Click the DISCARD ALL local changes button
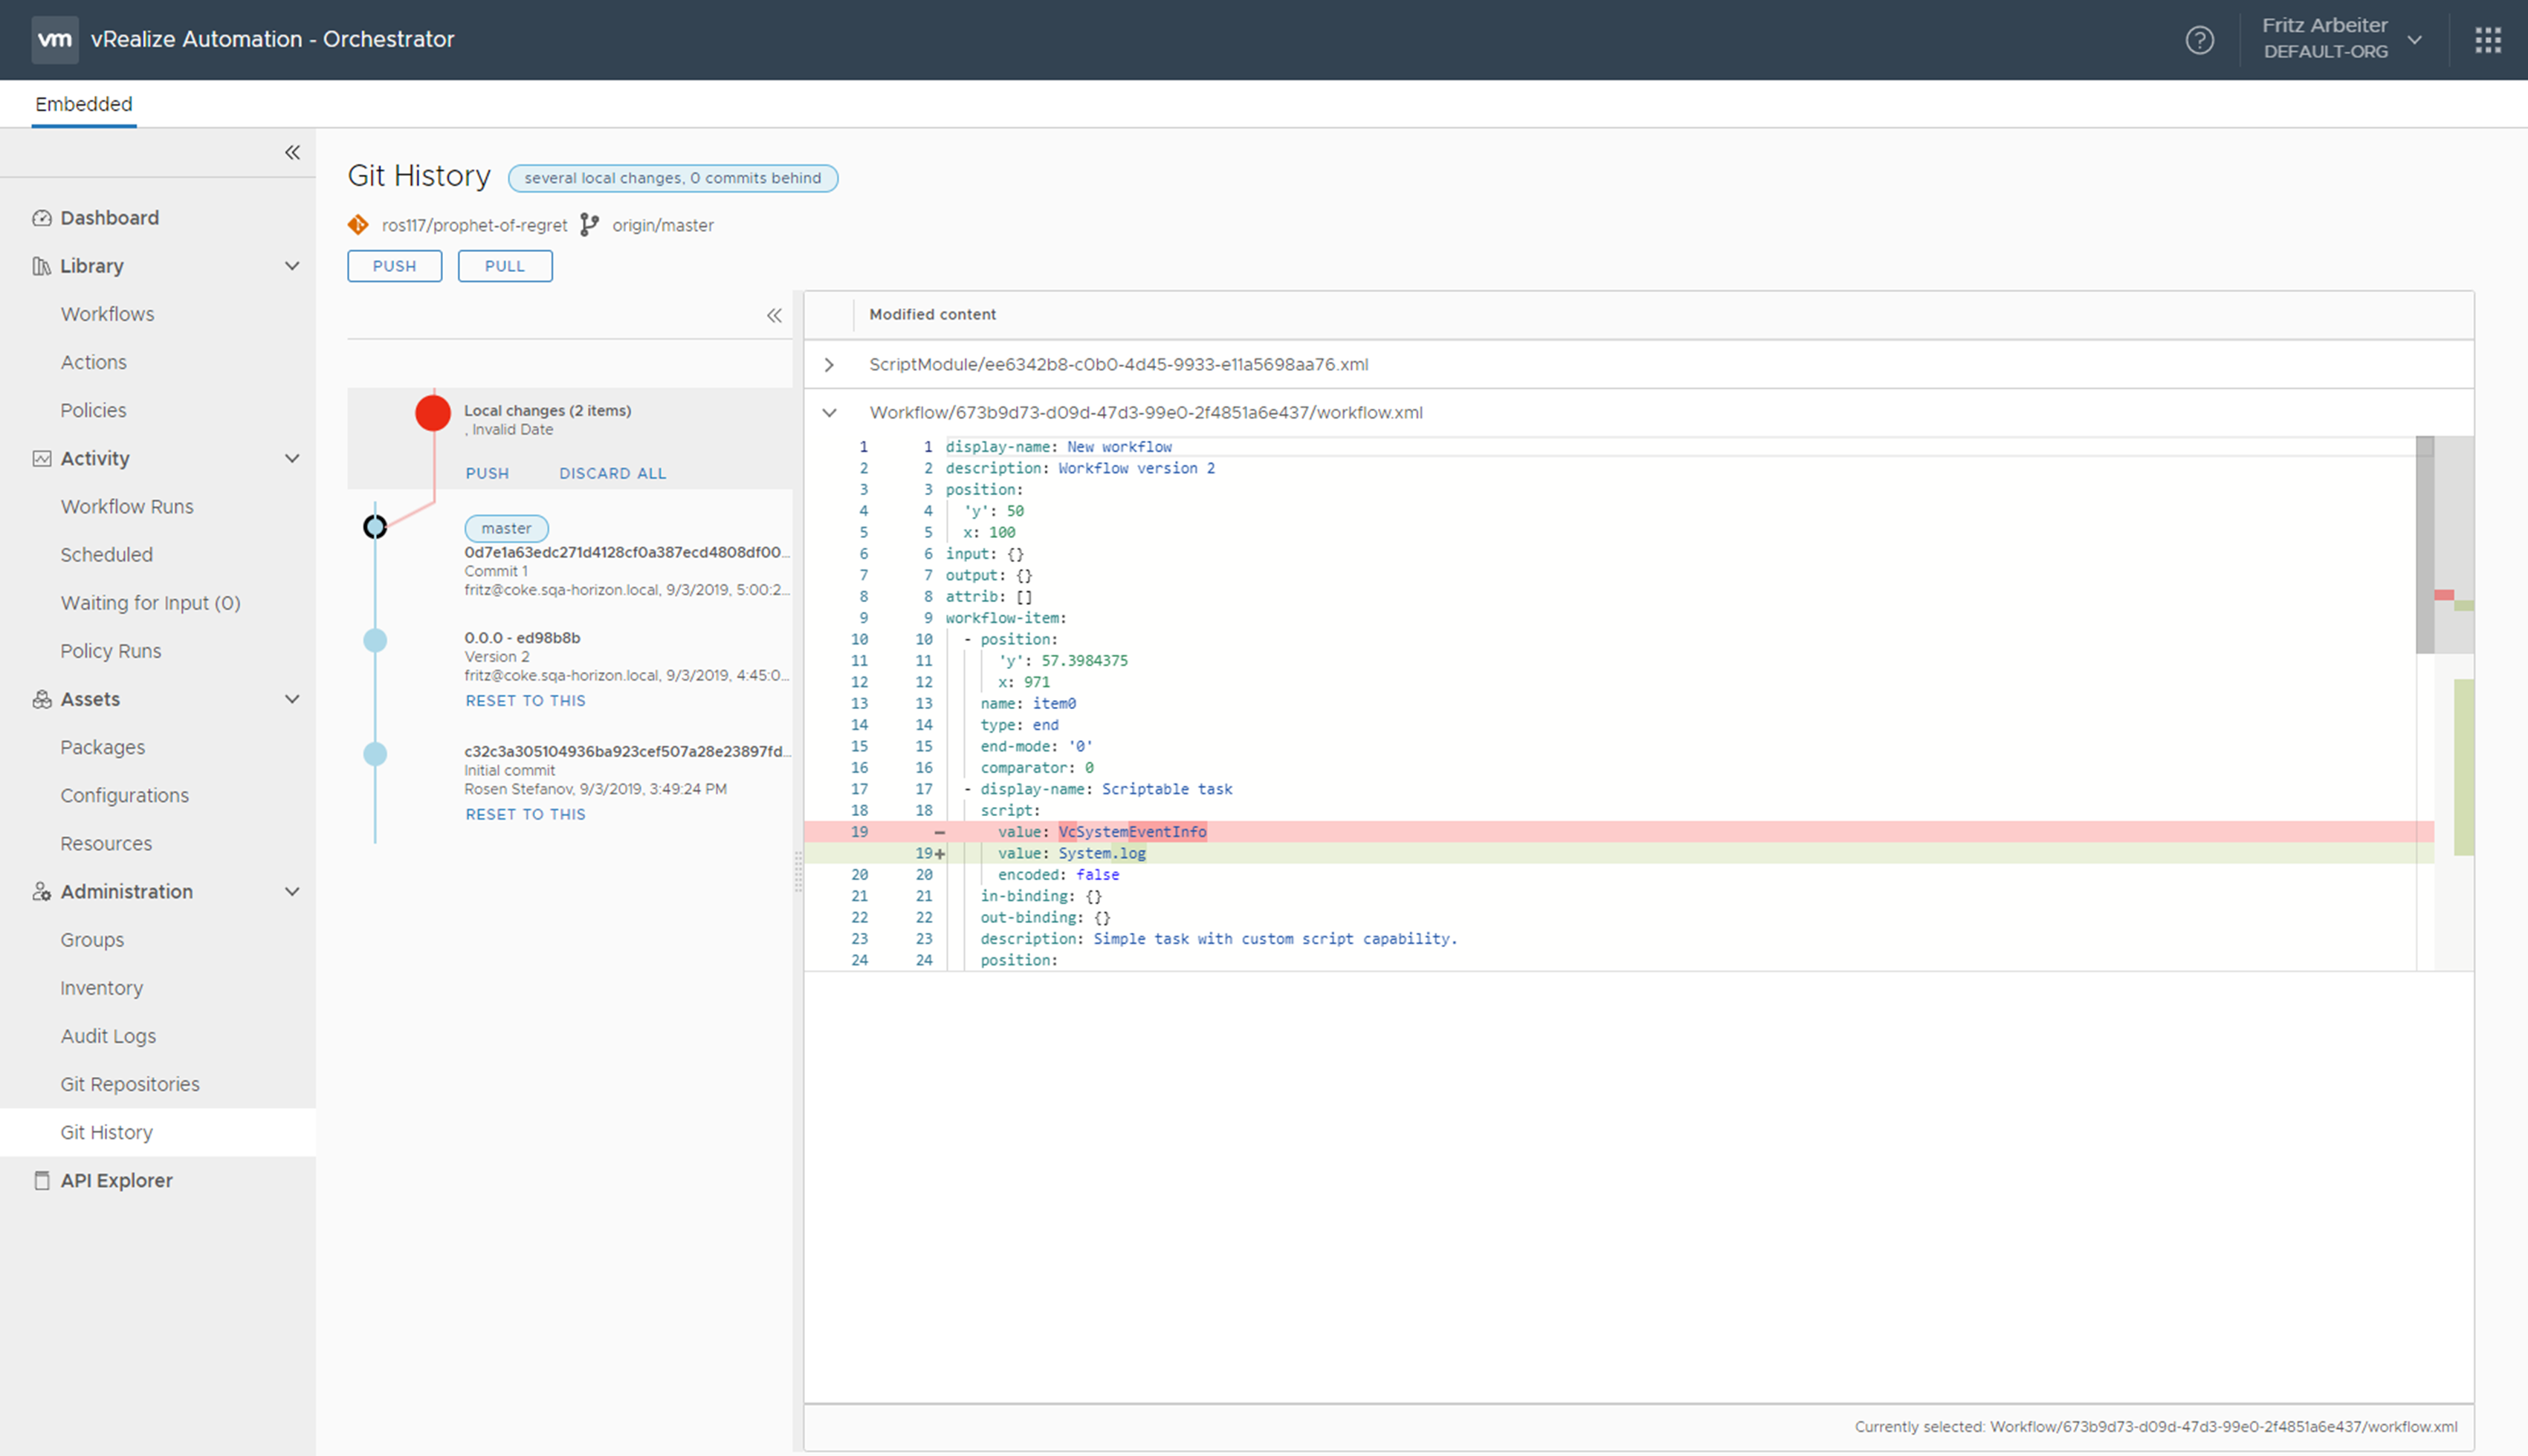Screen dimensions: 2528x1456 coord(611,472)
